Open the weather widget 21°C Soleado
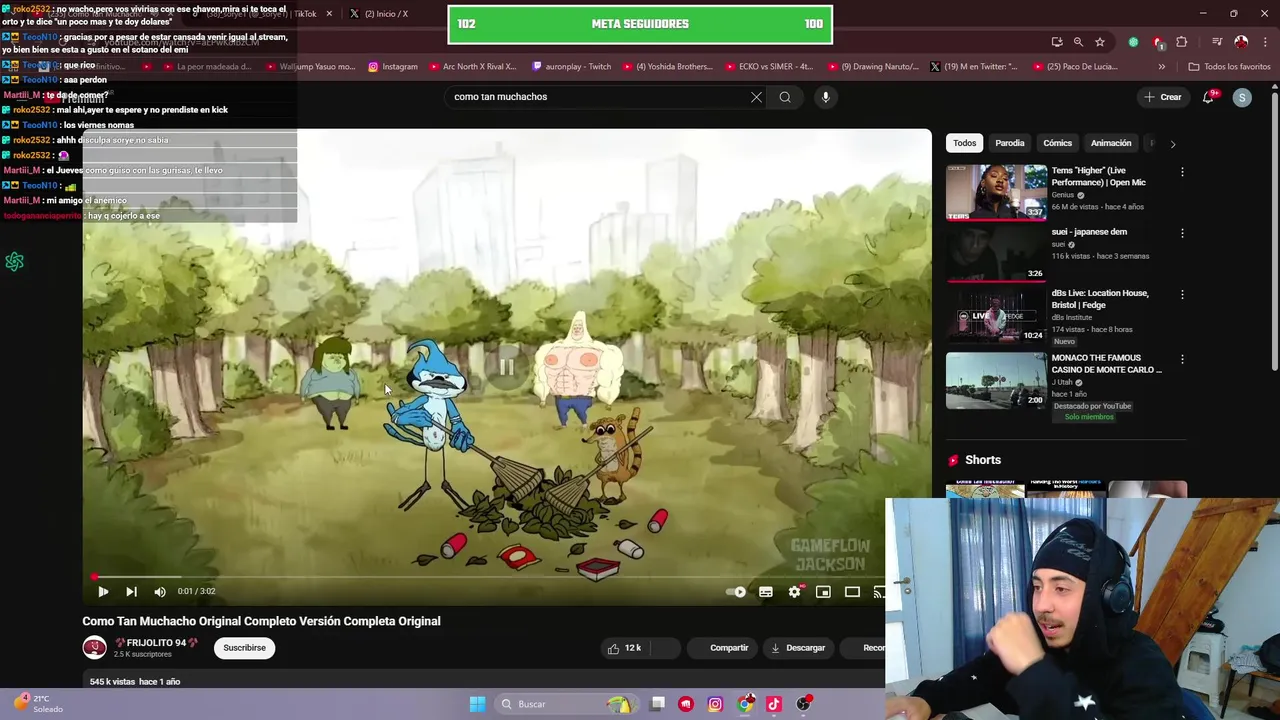This screenshot has width=1280, height=720. (40, 704)
